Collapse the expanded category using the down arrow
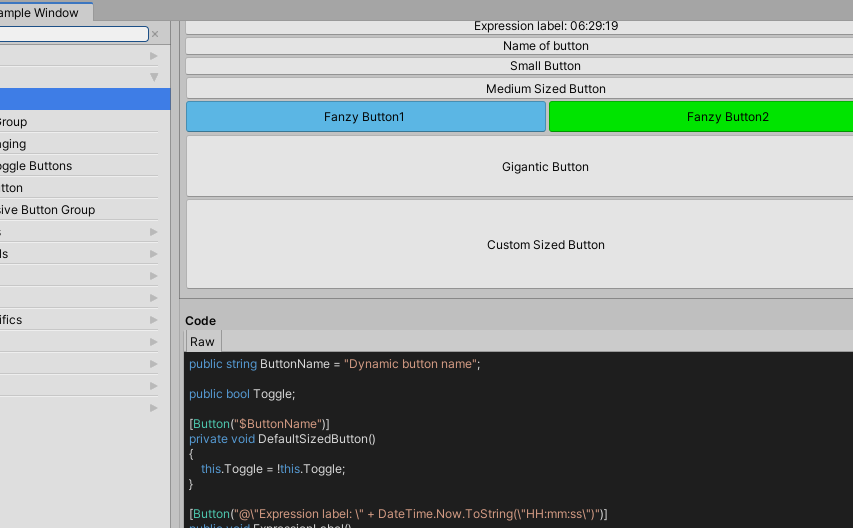This screenshot has height=528, width=853. click(154, 77)
